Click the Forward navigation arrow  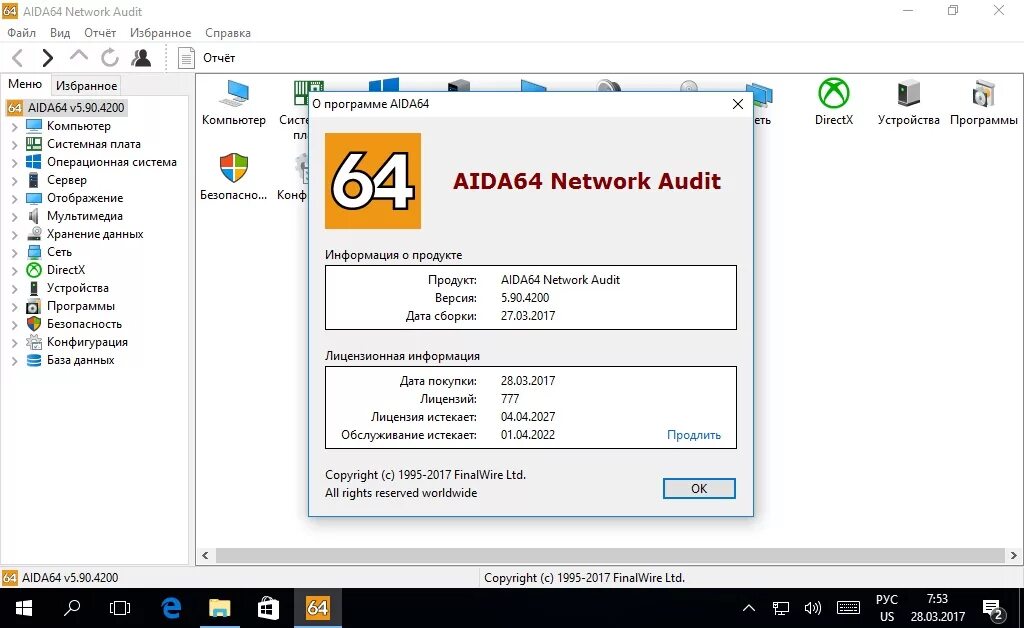(x=47, y=58)
